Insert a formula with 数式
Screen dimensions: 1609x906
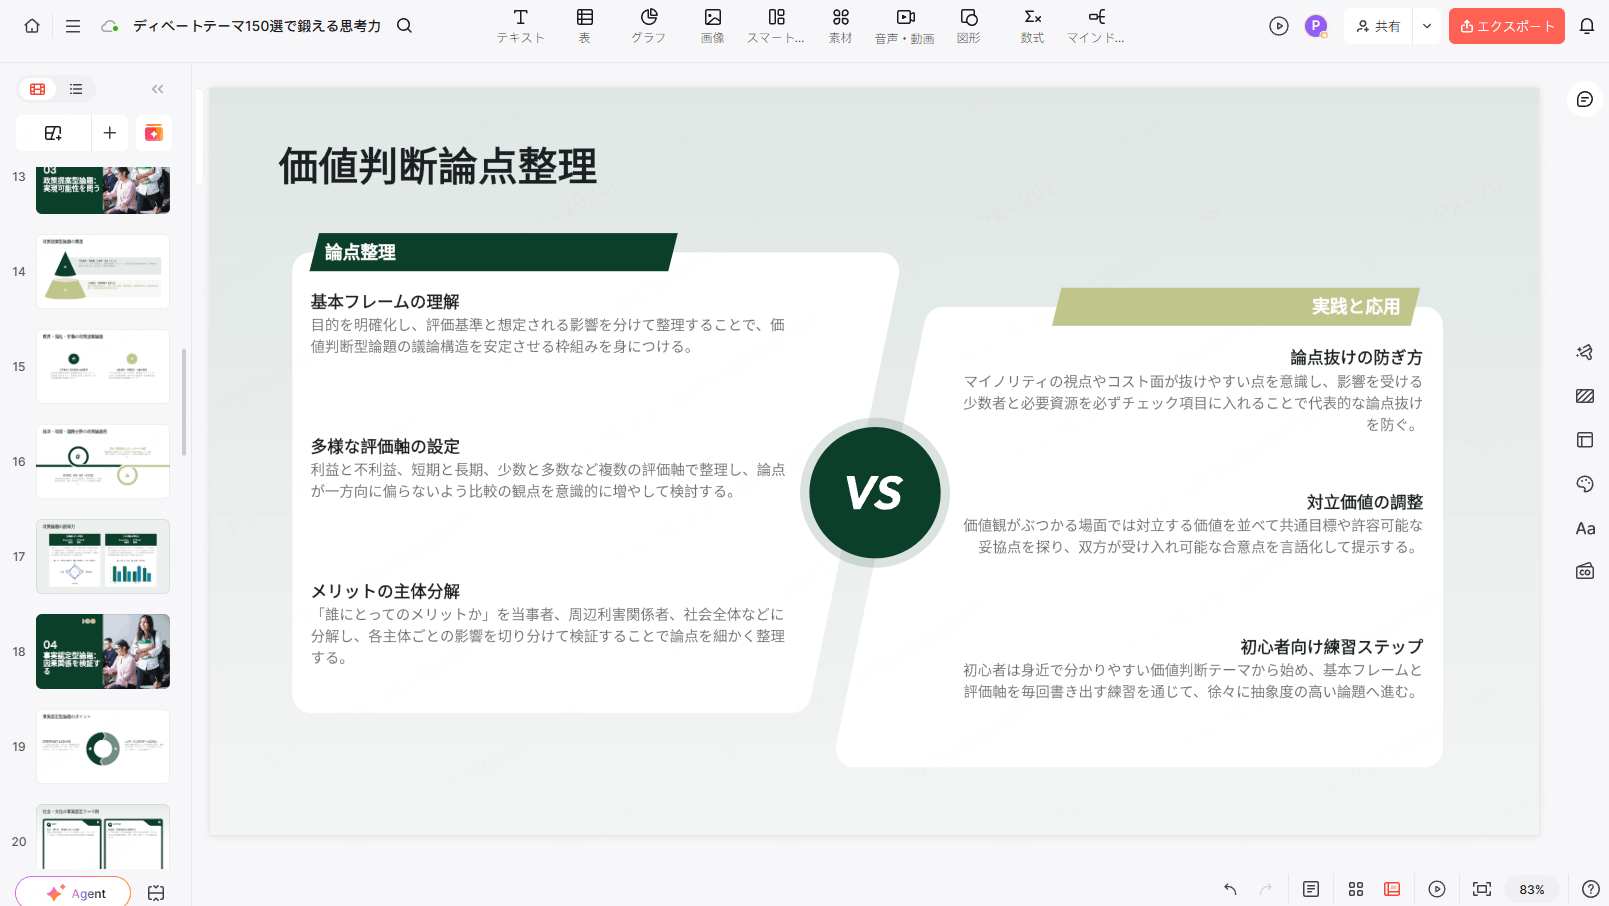tap(1033, 26)
